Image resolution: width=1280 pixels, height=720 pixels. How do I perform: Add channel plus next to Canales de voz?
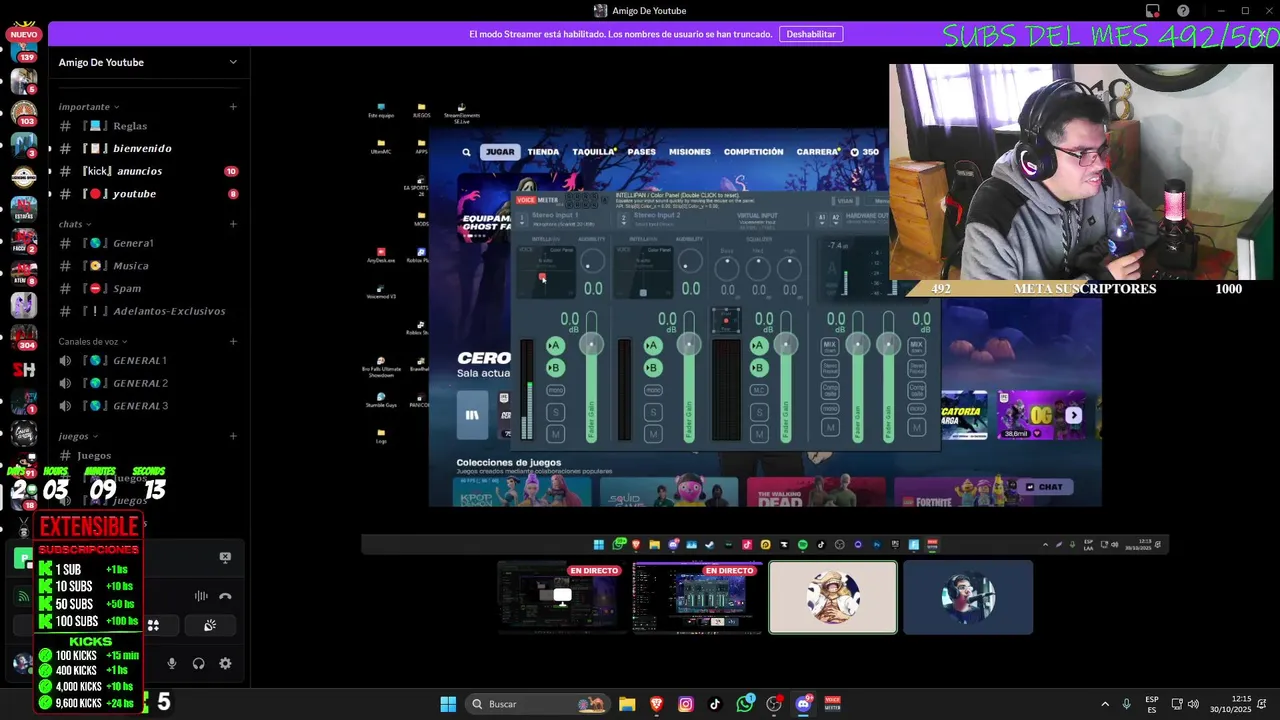(233, 341)
